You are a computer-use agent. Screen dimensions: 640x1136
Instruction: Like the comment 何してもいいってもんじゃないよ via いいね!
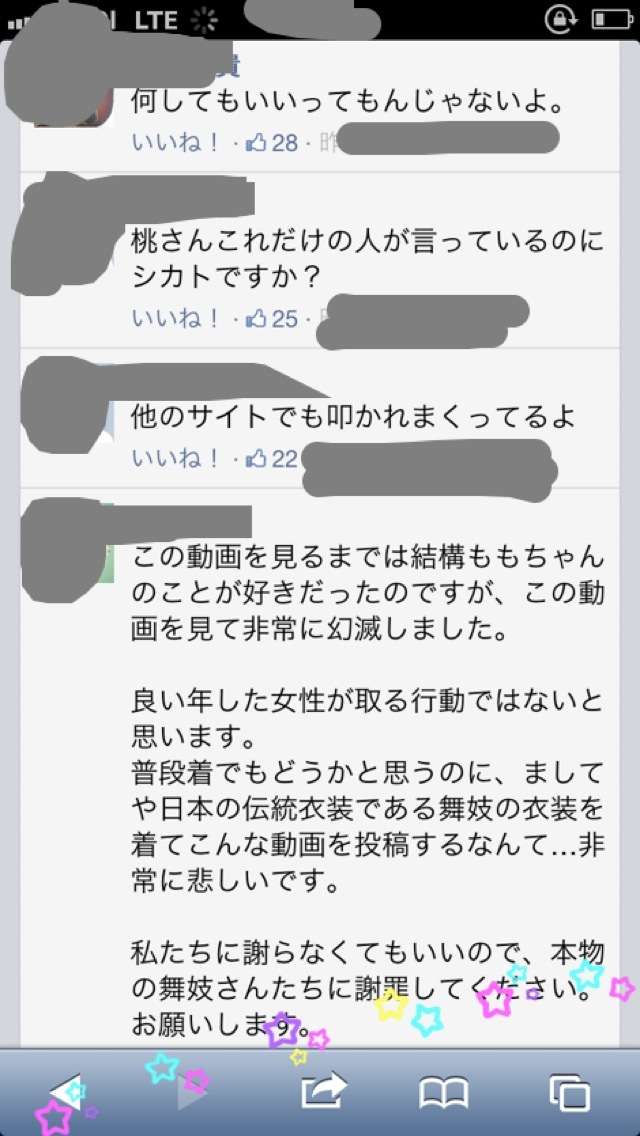coord(176,143)
